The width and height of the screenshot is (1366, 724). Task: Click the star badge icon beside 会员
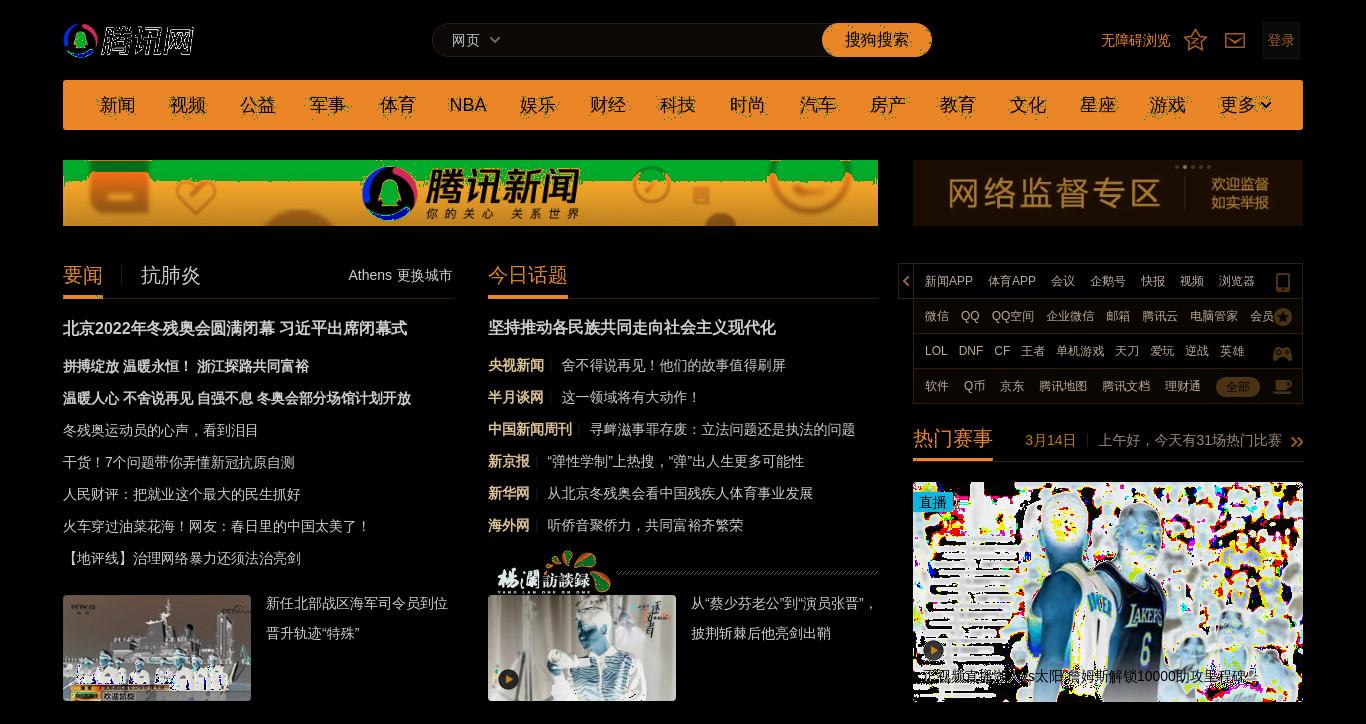point(1283,317)
